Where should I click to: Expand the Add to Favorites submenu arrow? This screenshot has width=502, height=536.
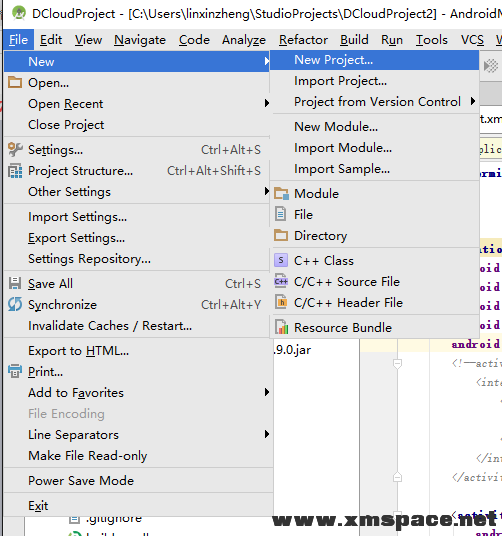(267, 392)
